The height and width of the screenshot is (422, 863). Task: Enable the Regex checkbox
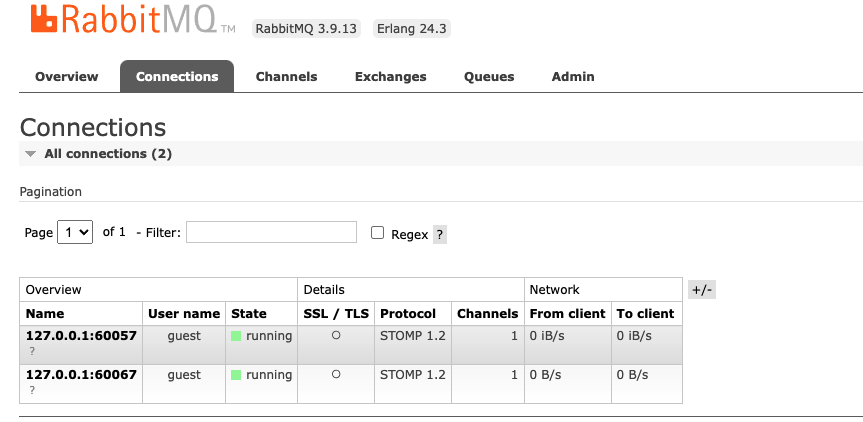coord(378,233)
